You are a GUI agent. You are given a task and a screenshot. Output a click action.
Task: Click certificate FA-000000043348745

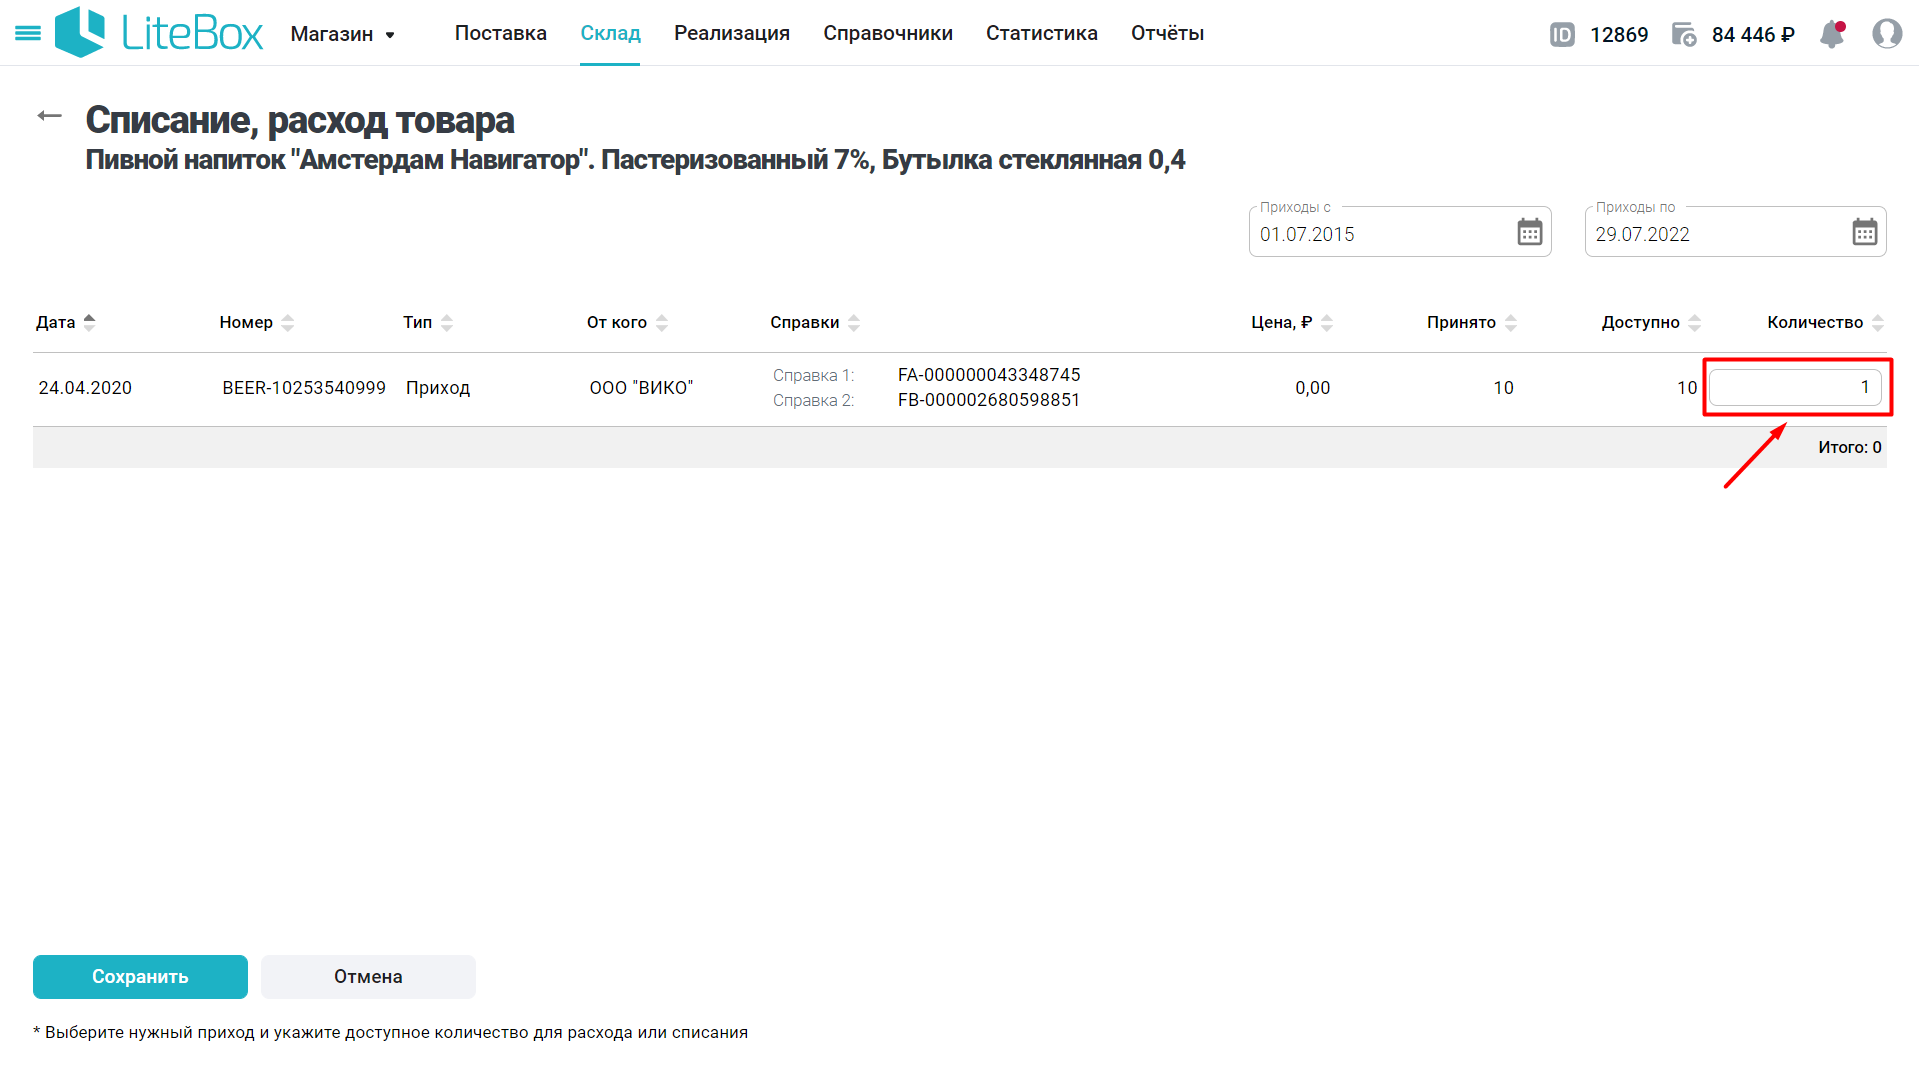(x=989, y=375)
